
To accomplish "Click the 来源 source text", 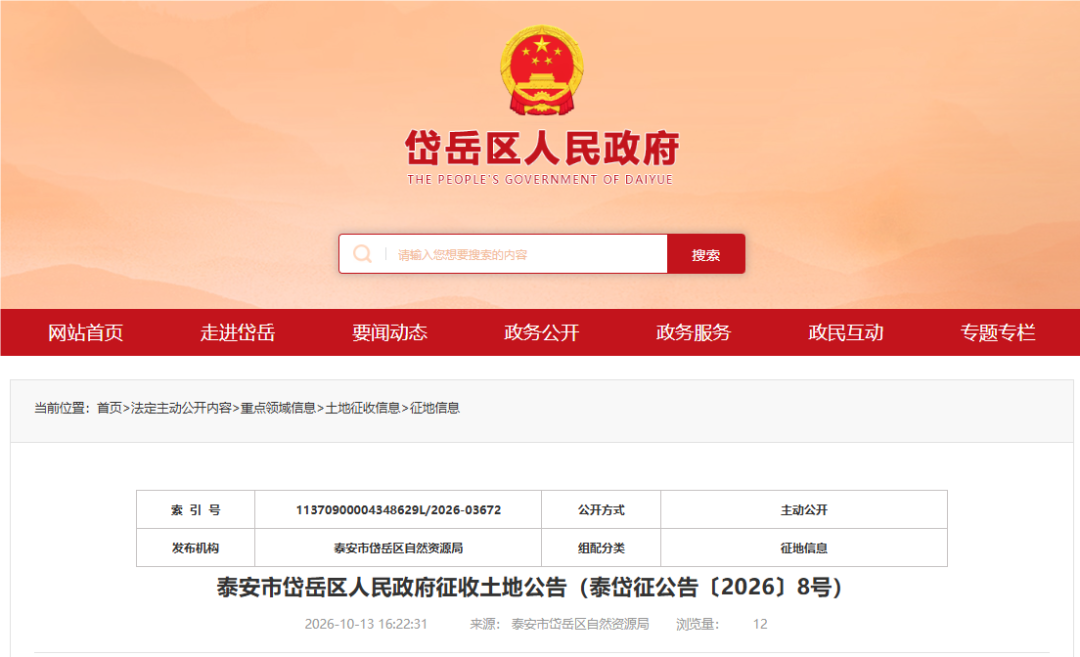I will 559,624.
